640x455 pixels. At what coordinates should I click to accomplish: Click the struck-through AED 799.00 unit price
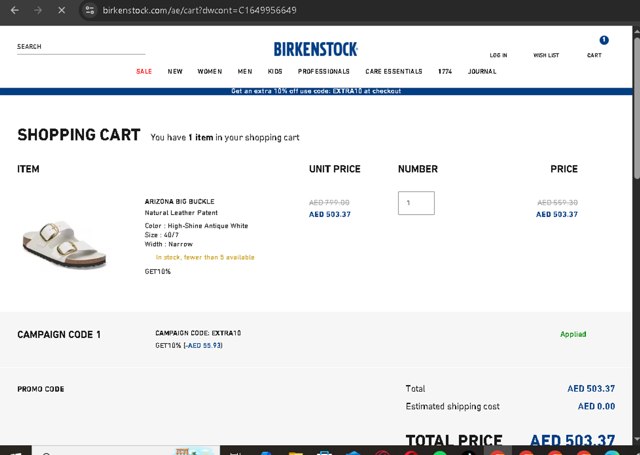point(329,202)
